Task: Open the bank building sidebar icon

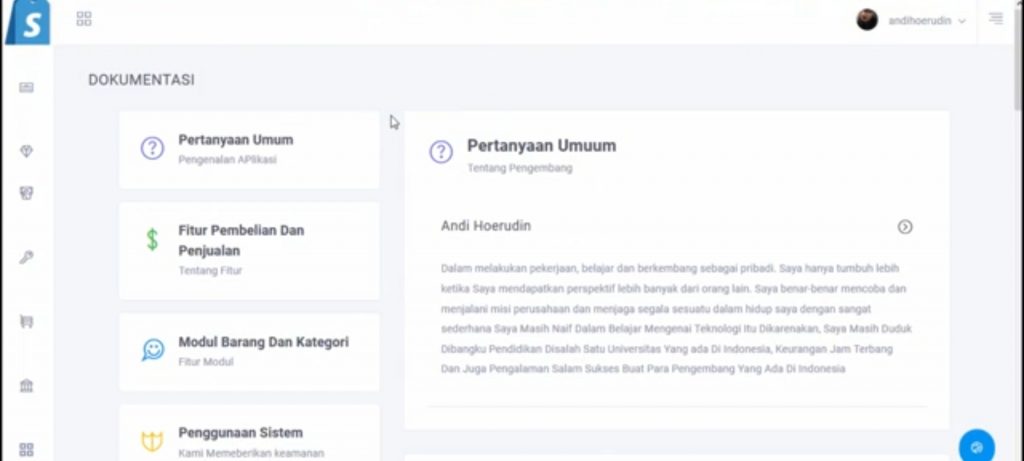Action: point(27,386)
